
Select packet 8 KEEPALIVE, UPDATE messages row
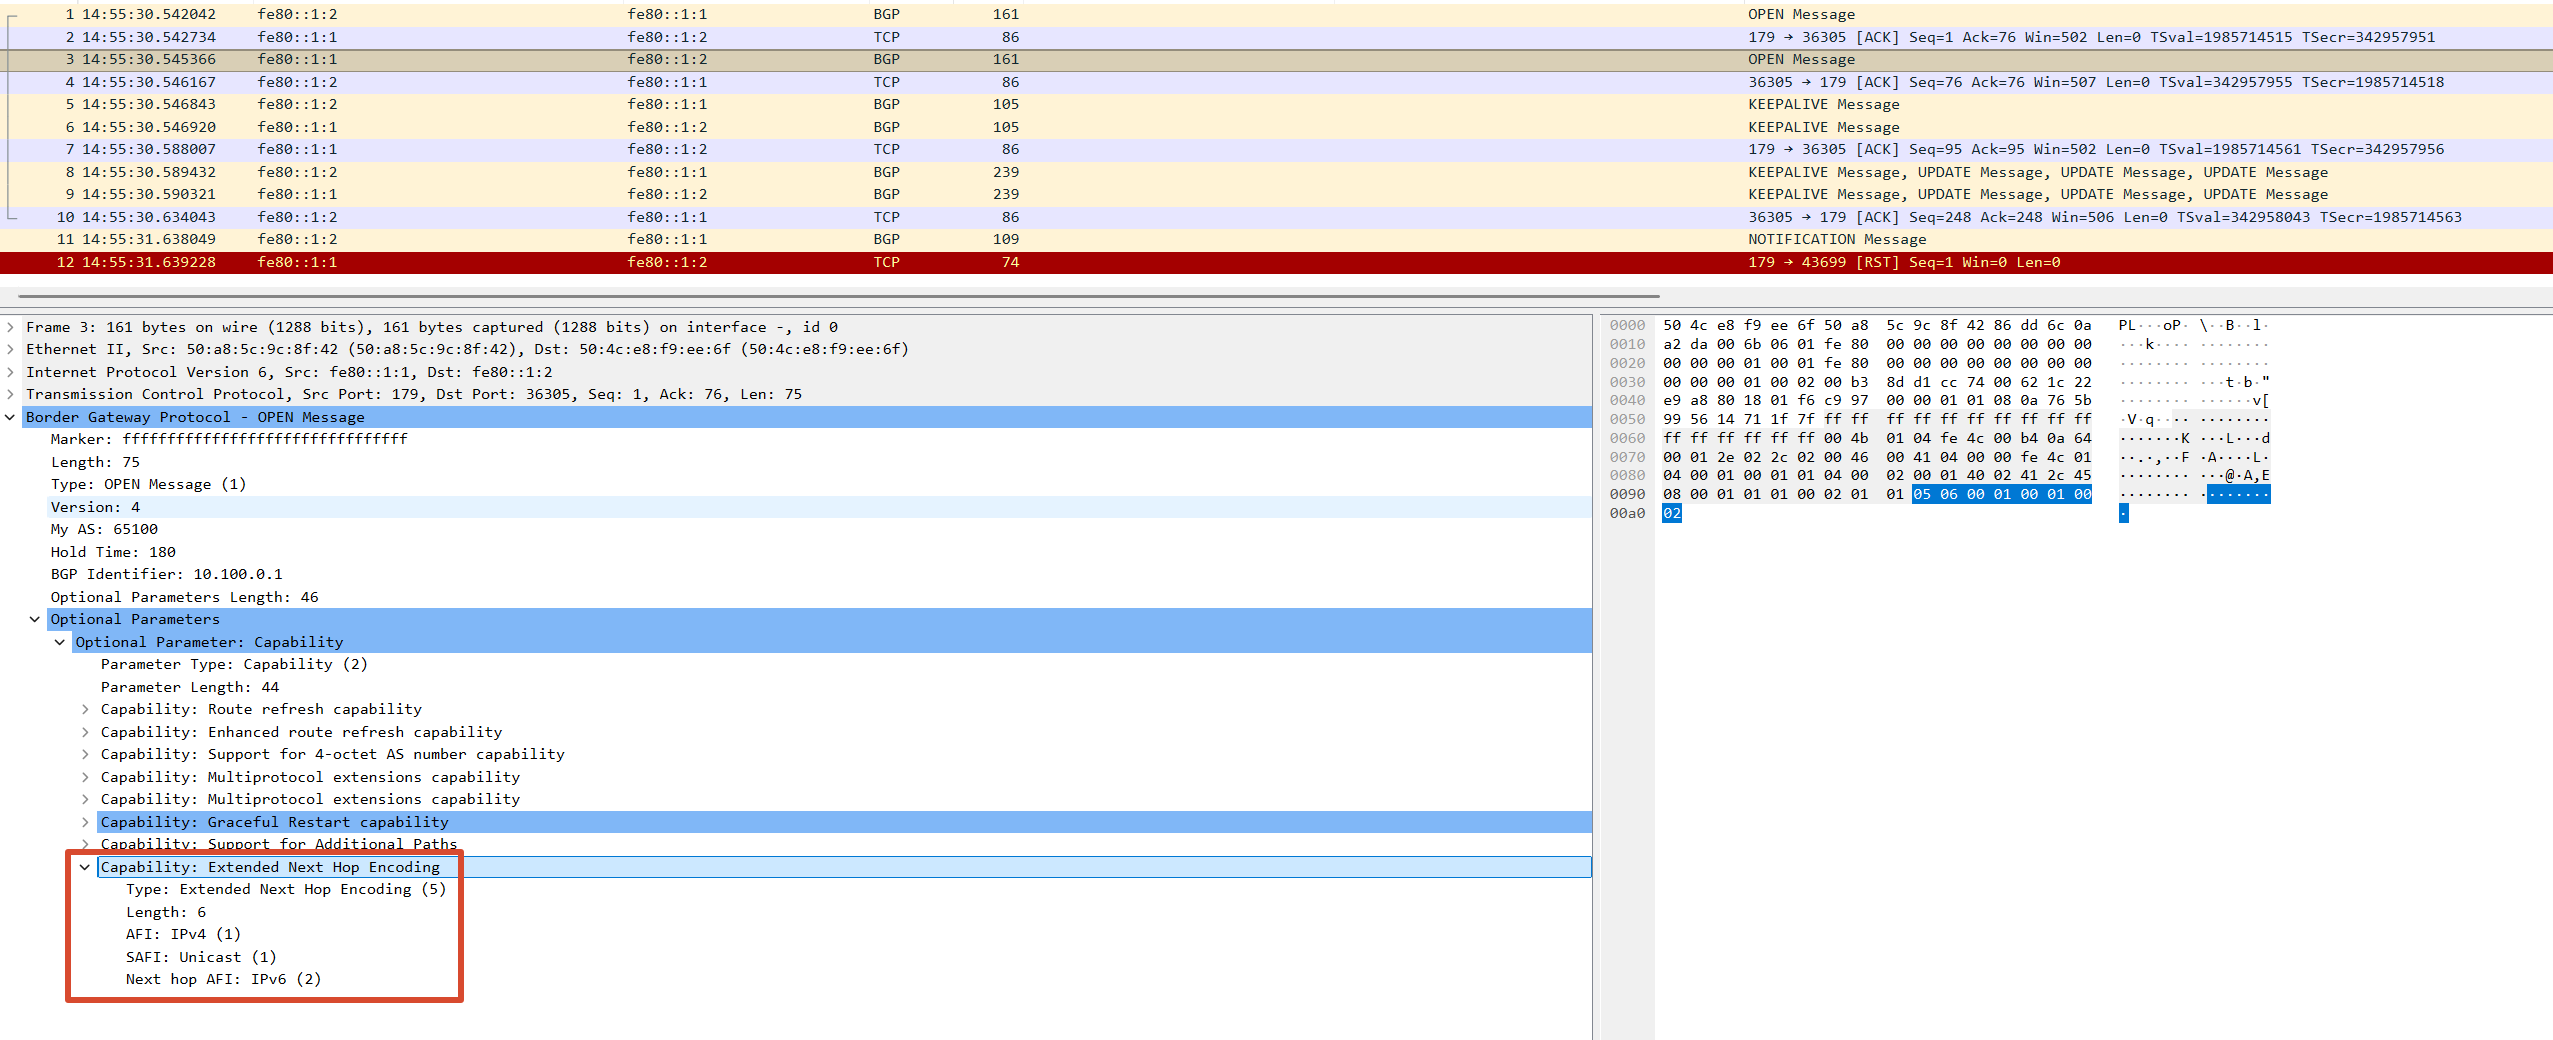(1276, 172)
